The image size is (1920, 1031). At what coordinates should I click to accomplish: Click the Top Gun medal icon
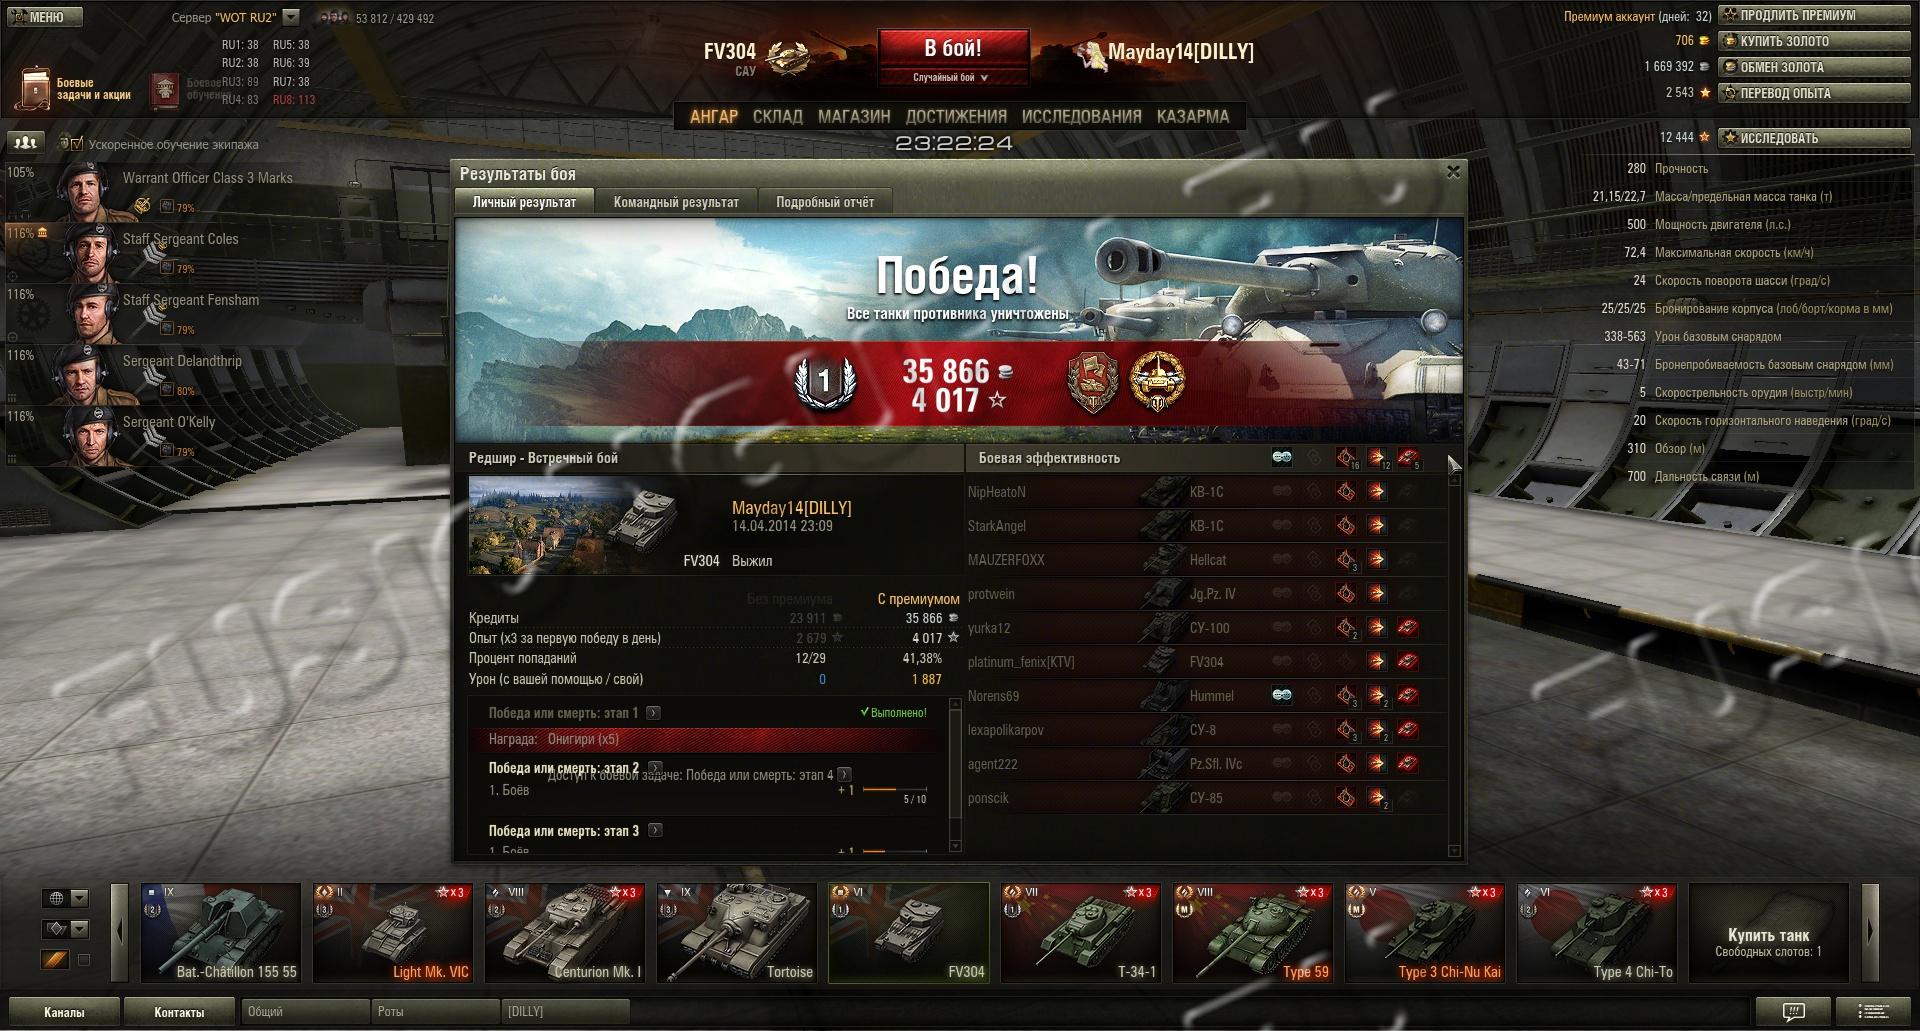[x=1157, y=381]
